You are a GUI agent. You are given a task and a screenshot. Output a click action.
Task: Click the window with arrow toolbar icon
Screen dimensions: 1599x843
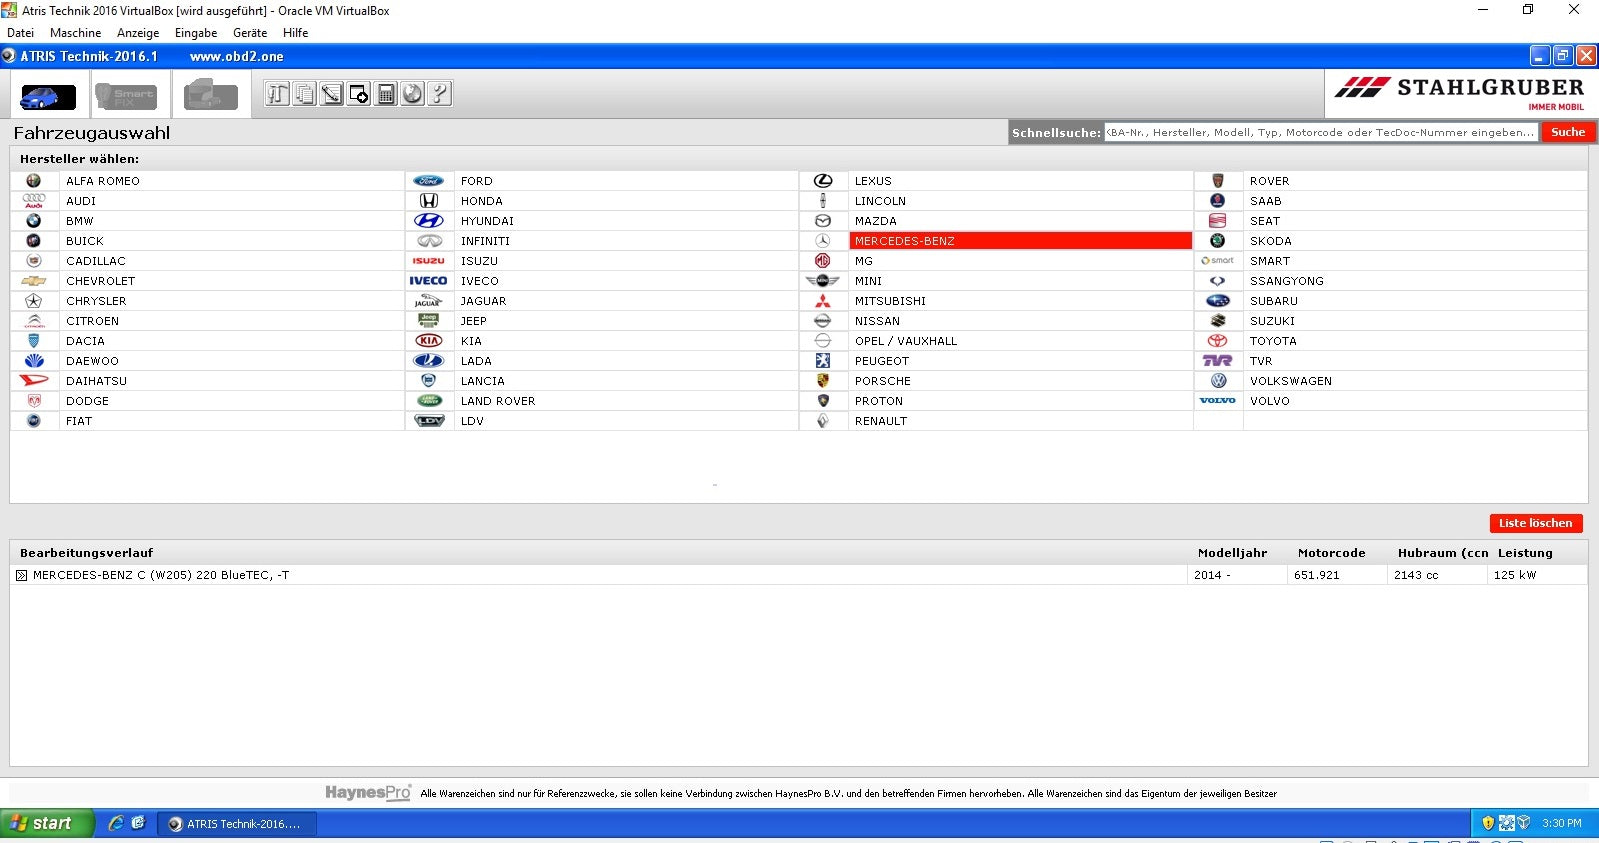tap(358, 94)
